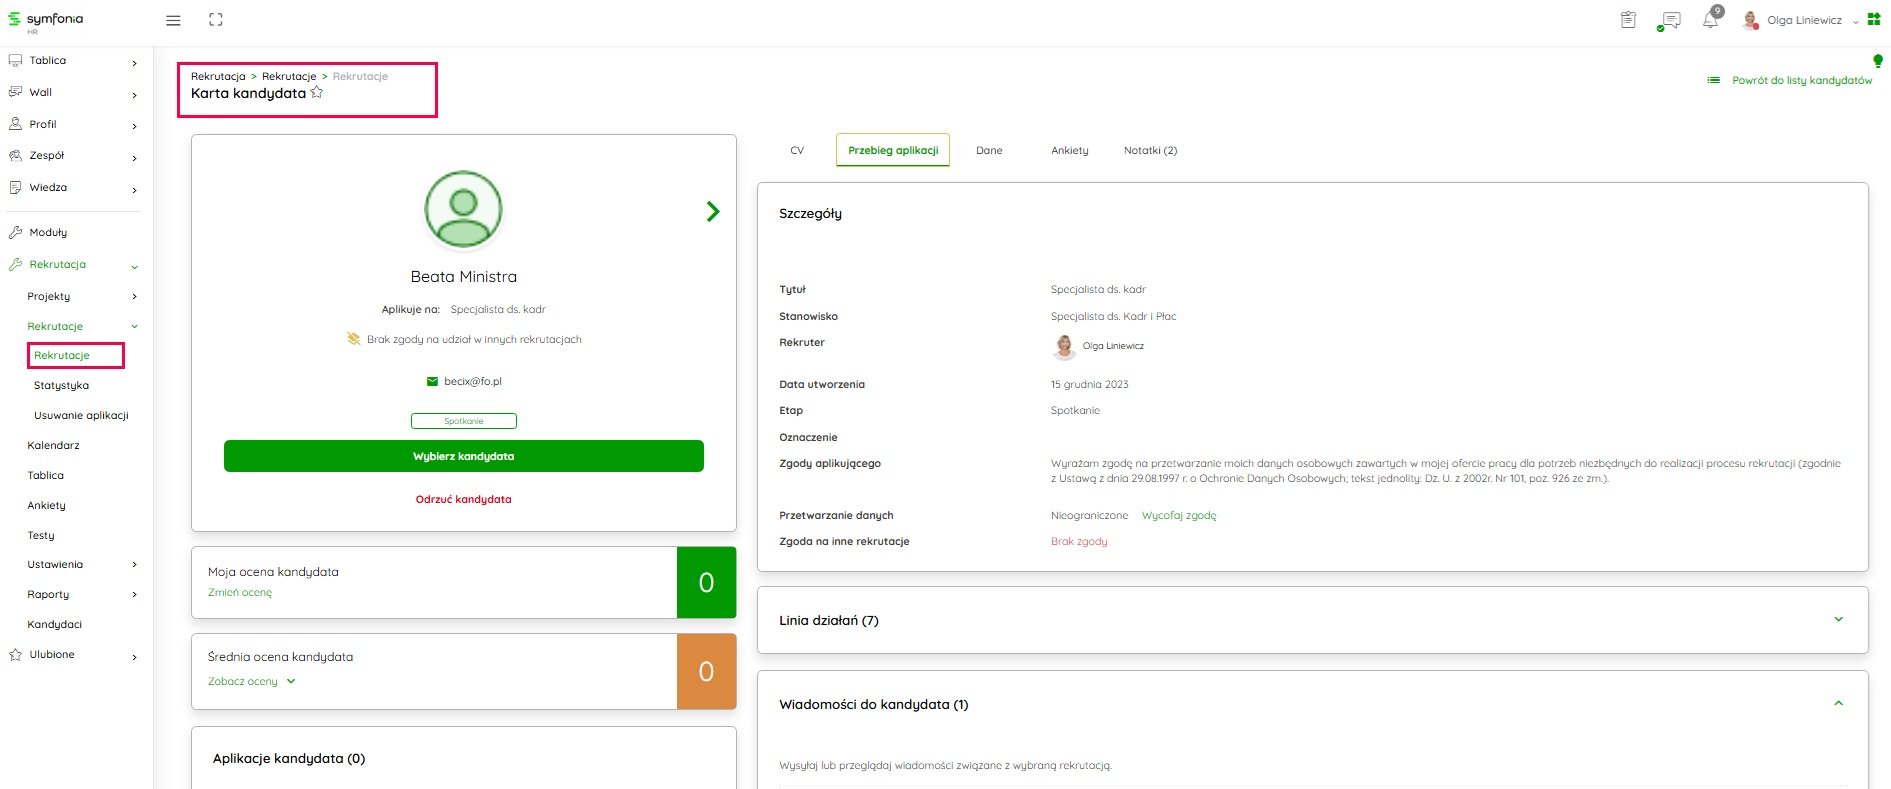
Task: Click the hamburger menu icon
Action: [173, 20]
